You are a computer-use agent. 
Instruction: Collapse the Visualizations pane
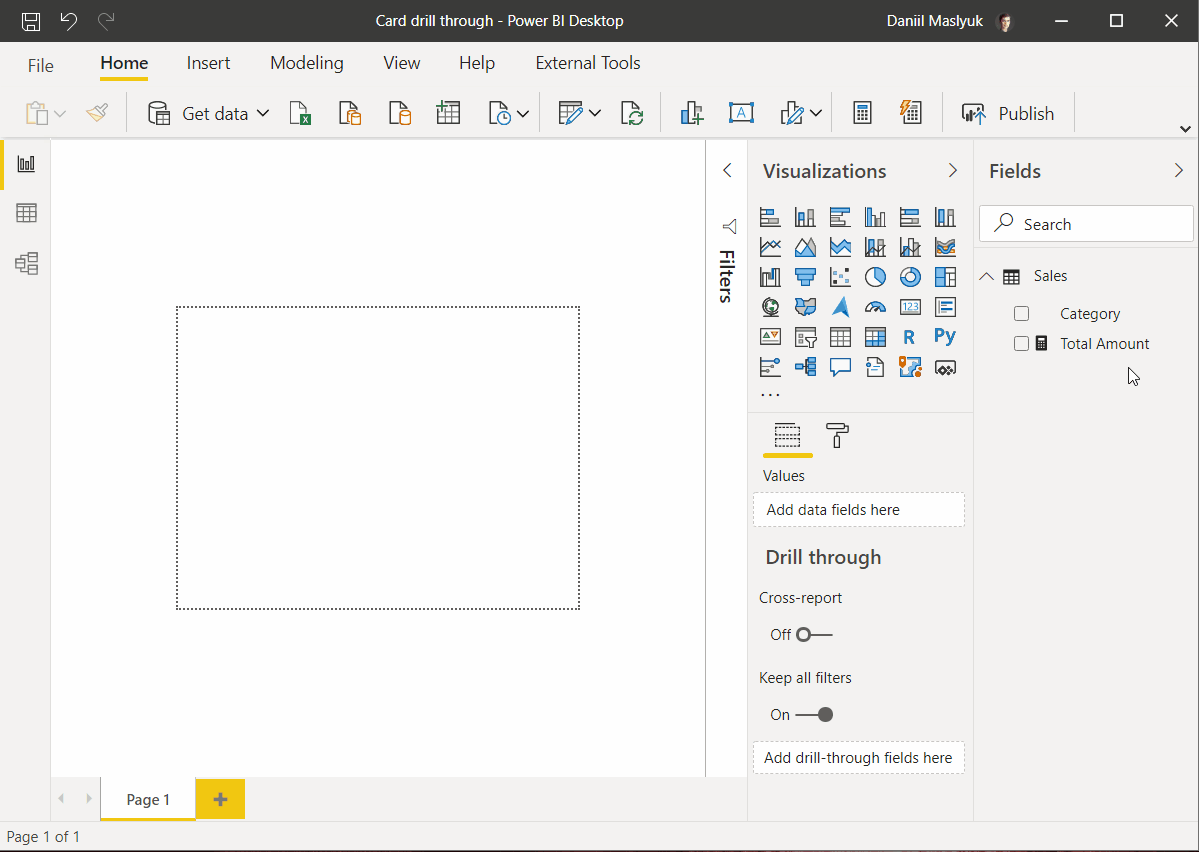coord(953,171)
